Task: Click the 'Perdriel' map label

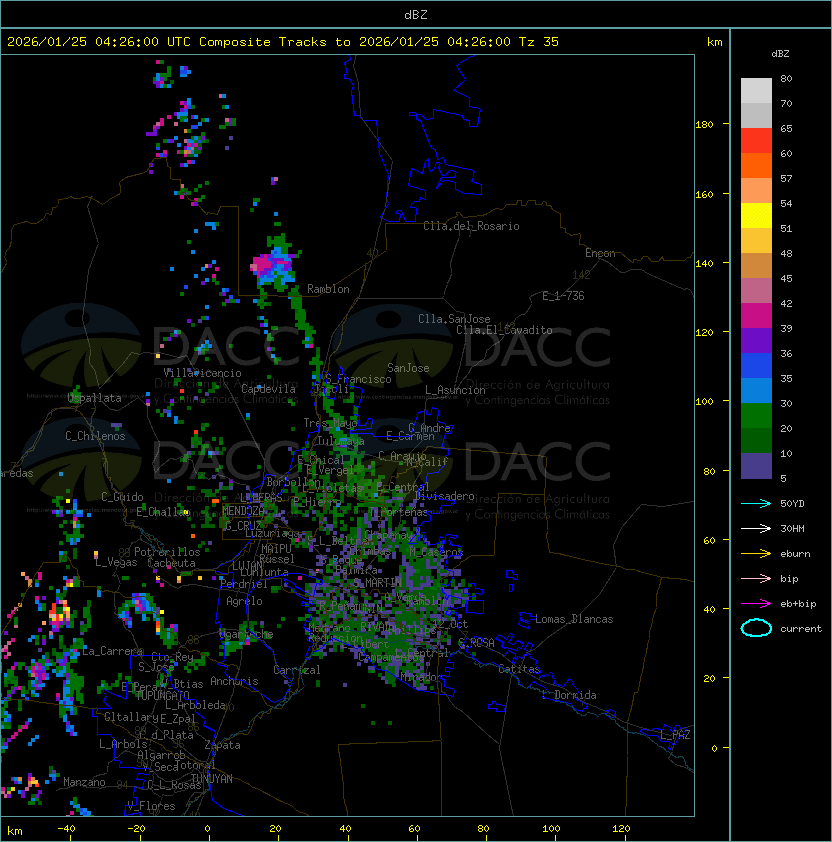Action: [244, 584]
